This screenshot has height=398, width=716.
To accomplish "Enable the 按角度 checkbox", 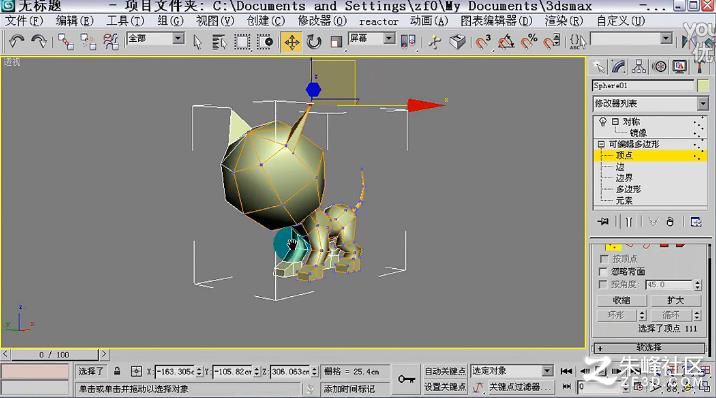I will [604, 284].
